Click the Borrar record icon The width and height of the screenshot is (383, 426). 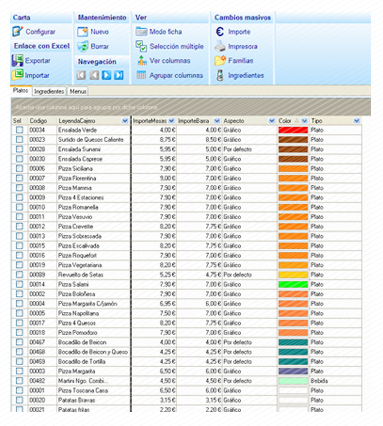point(82,46)
